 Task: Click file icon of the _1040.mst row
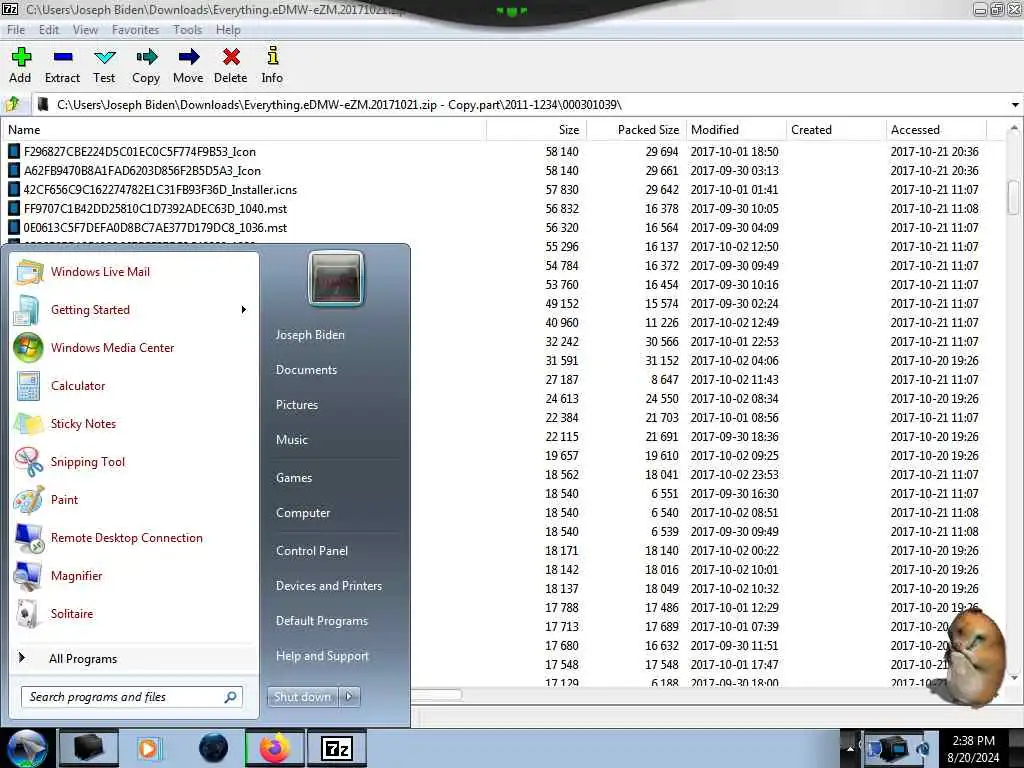tap(14, 208)
